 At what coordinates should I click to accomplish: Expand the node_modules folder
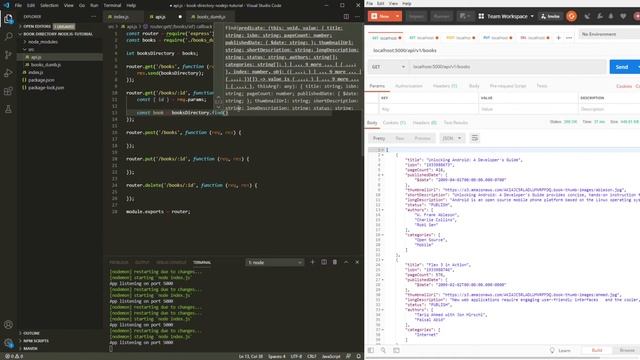pyautogui.click(x=42, y=42)
